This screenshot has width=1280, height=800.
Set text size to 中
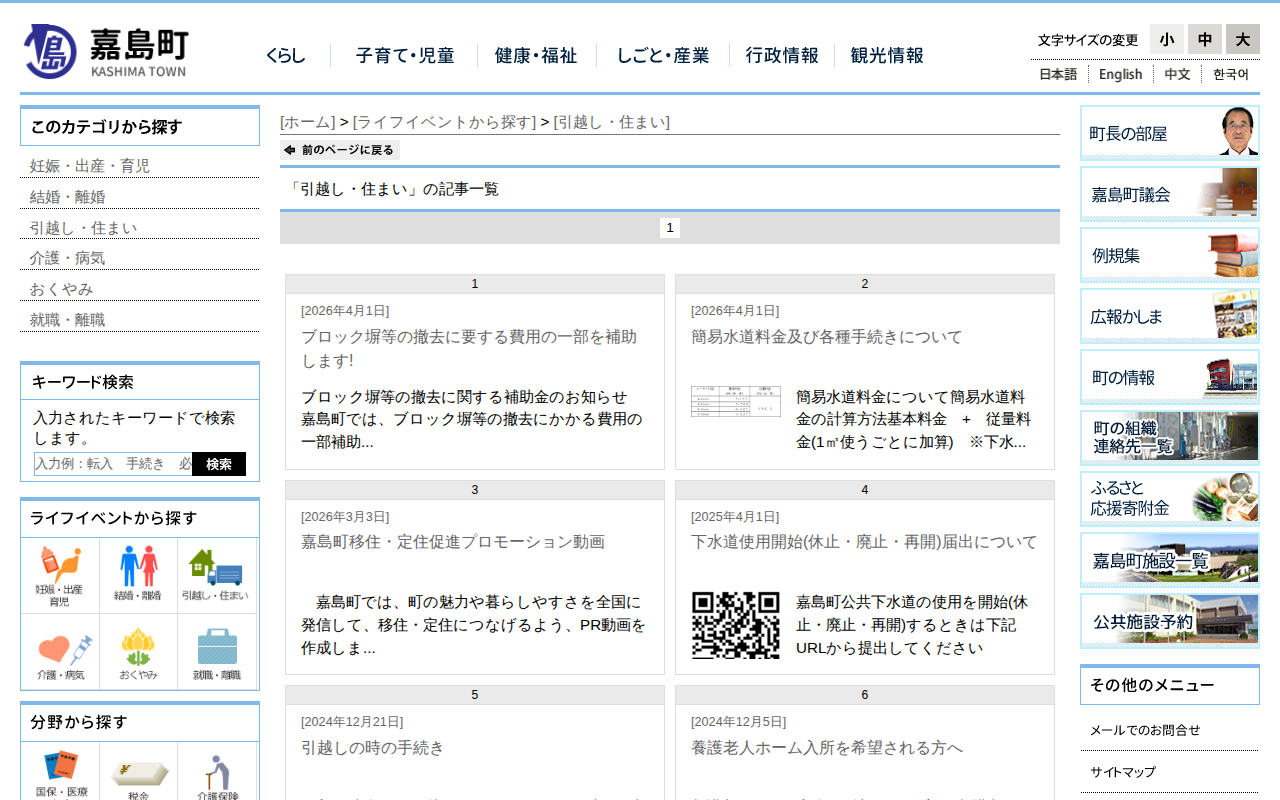click(1204, 39)
